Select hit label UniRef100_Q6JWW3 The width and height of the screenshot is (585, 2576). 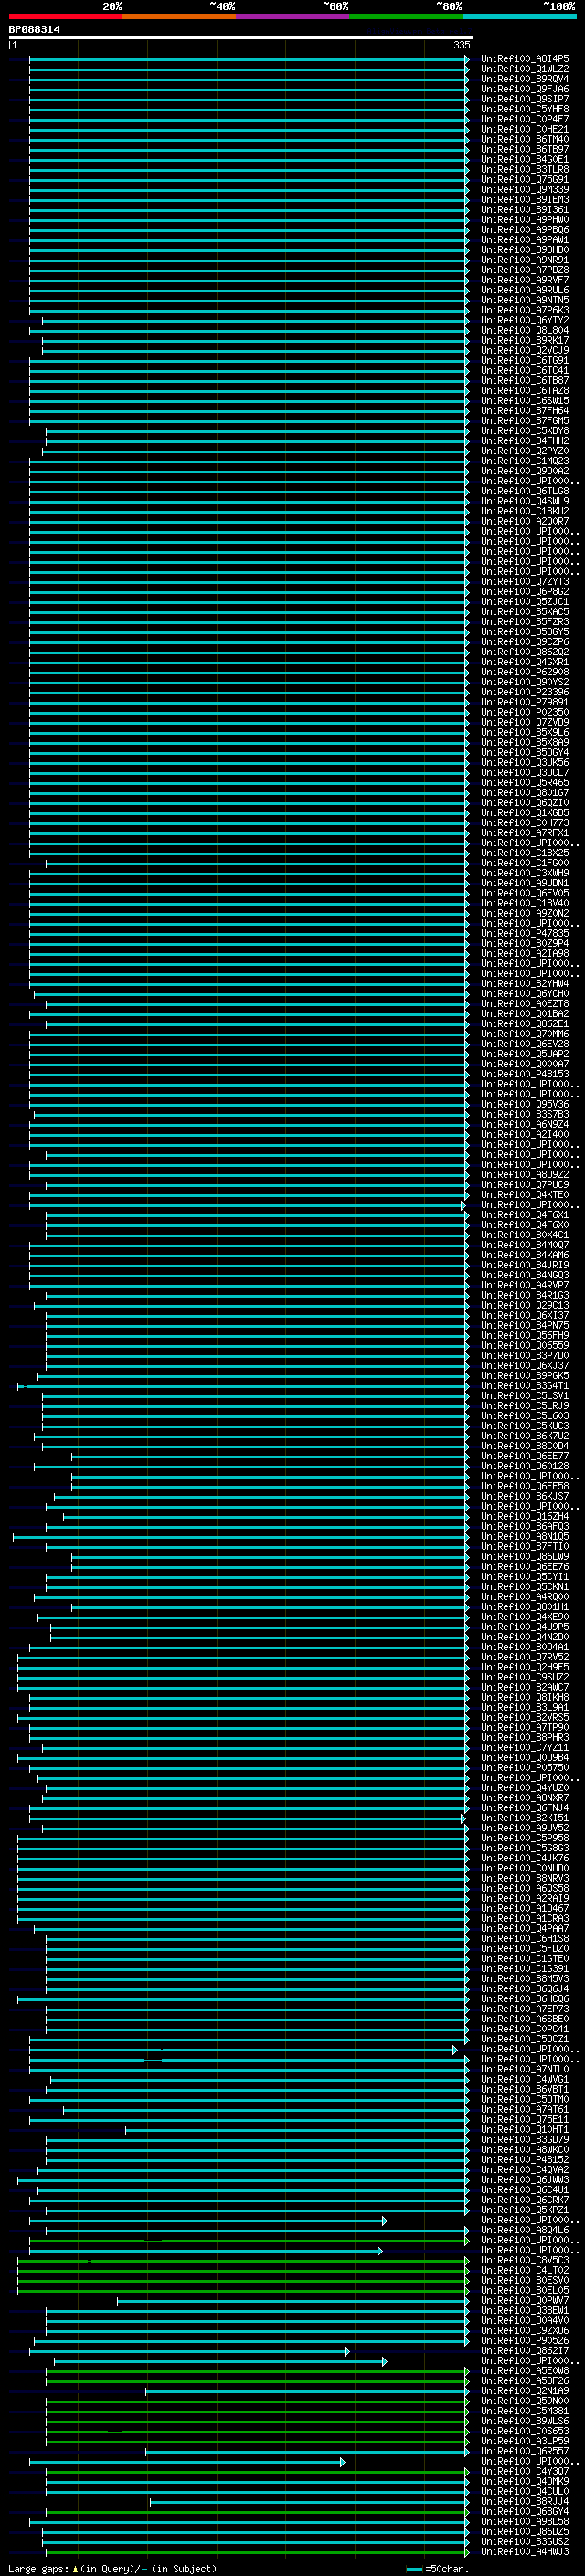525,2180
